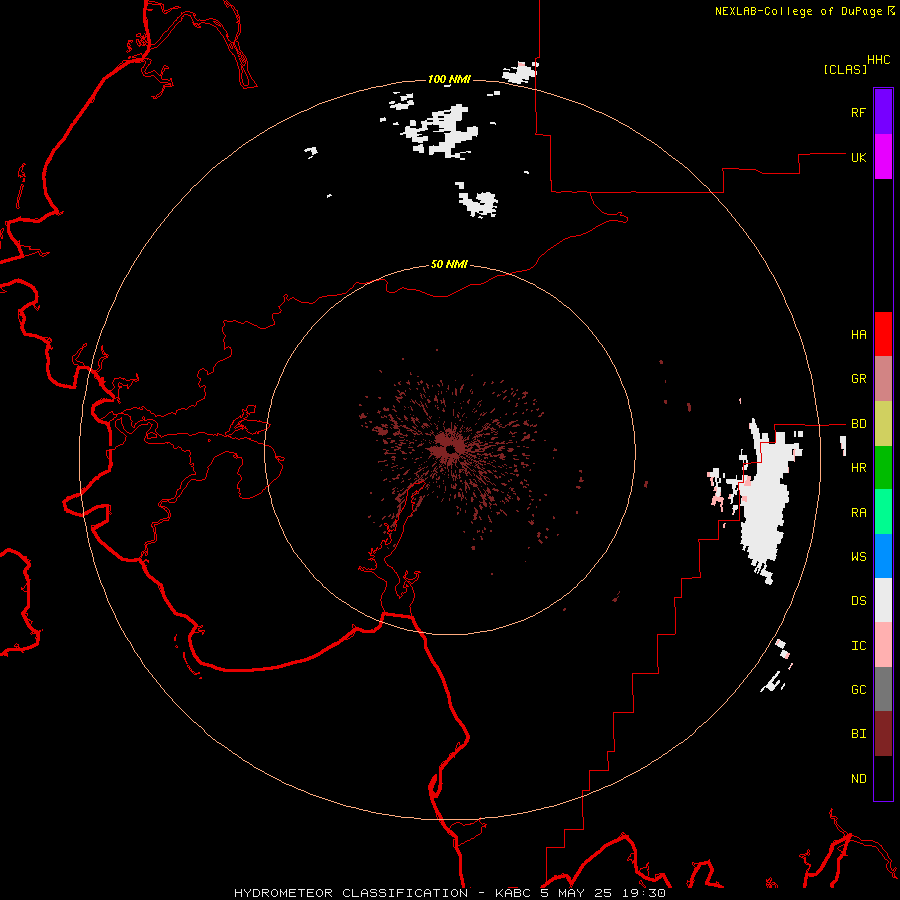Image resolution: width=900 pixels, height=900 pixels.
Task: Click the UK magenta legend swatch
Action: coord(883,157)
